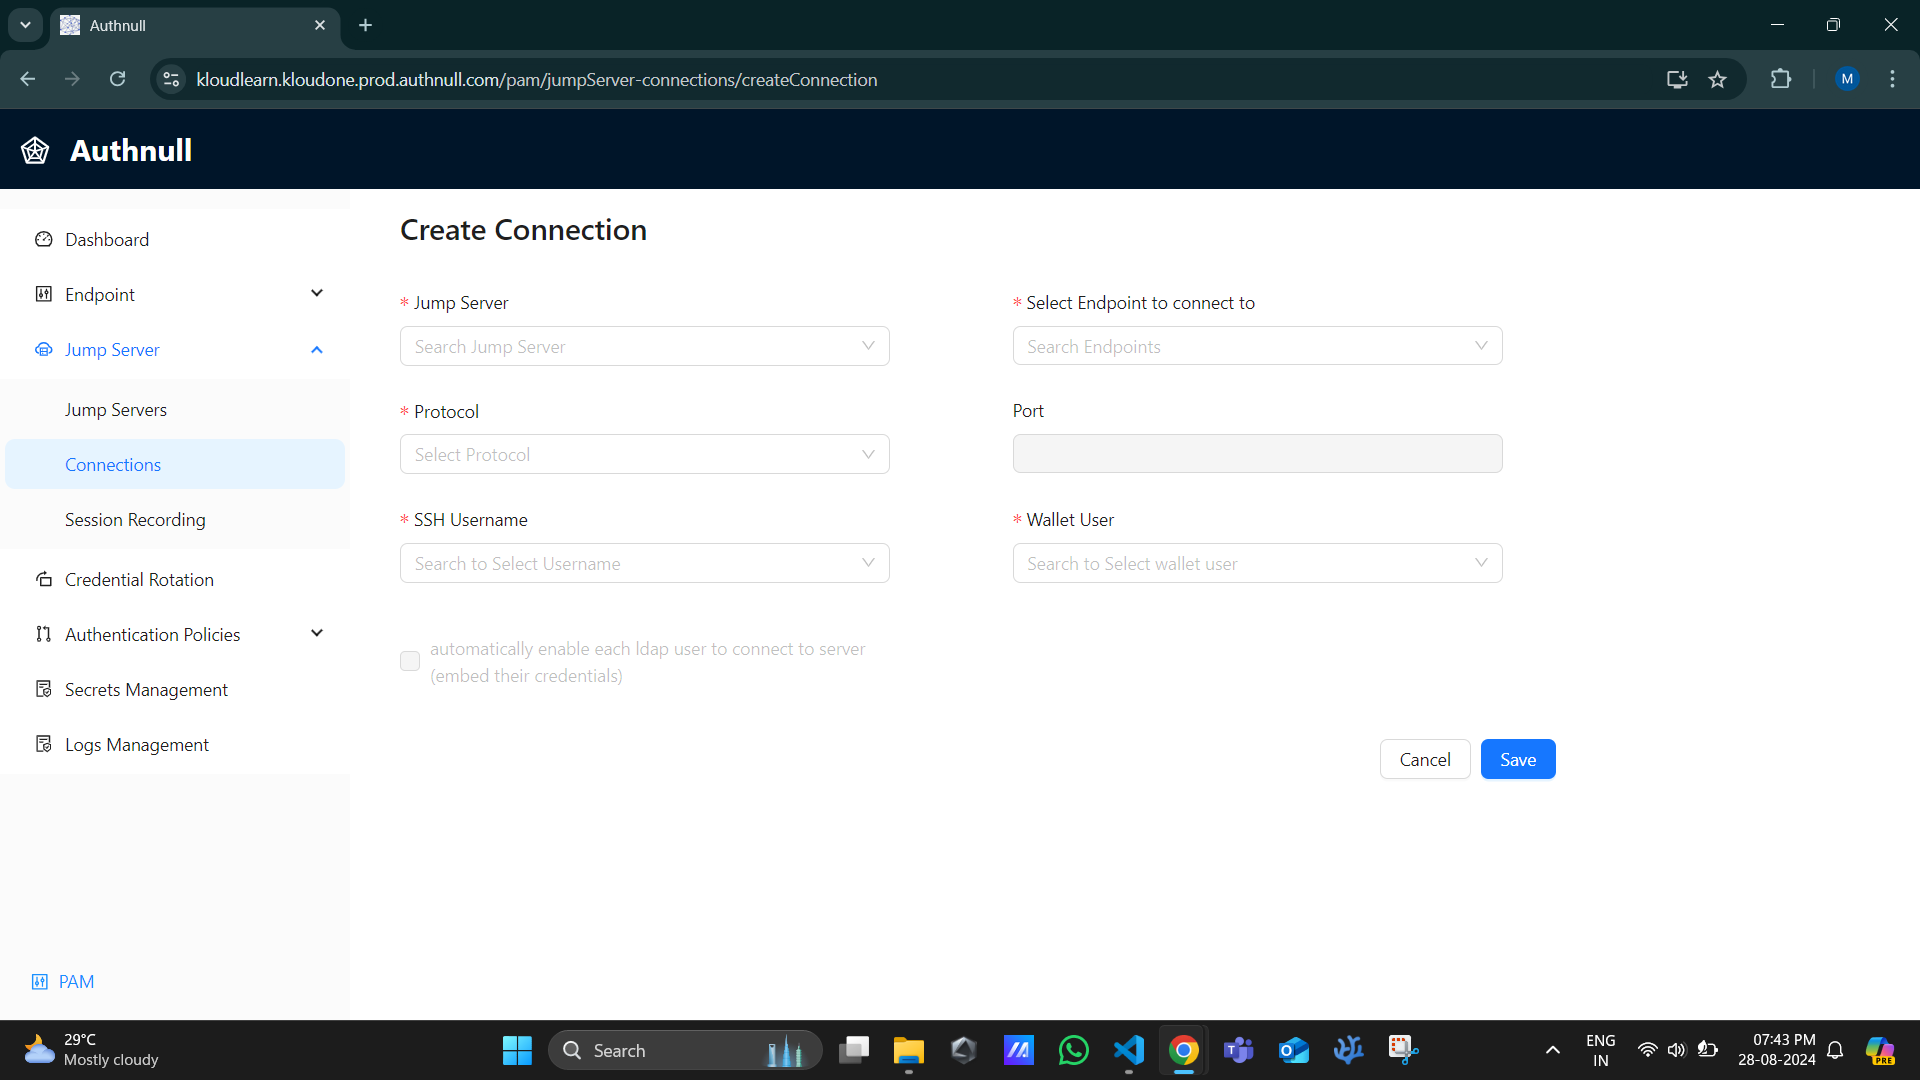Click the Cancel button
This screenshot has height=1080, width=1920.
[x=1425, y=760]
